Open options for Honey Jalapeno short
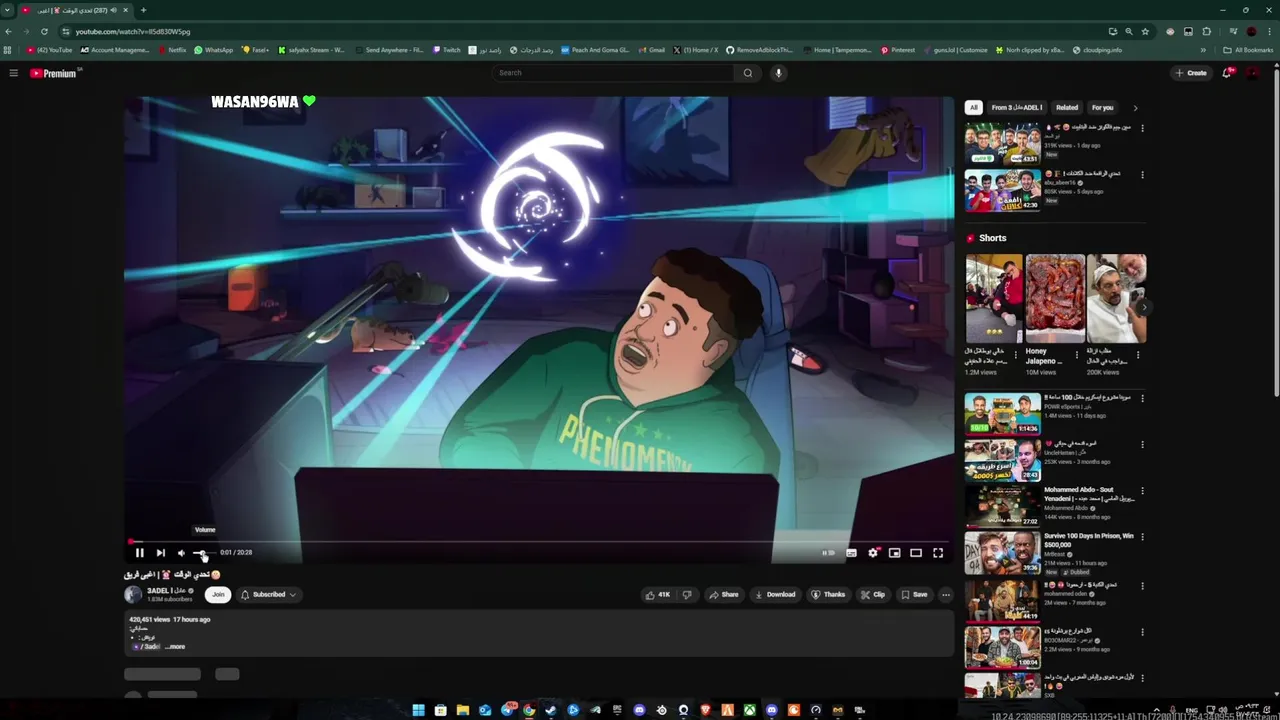The image size is (1280, 720). (x=1077, y=355)
